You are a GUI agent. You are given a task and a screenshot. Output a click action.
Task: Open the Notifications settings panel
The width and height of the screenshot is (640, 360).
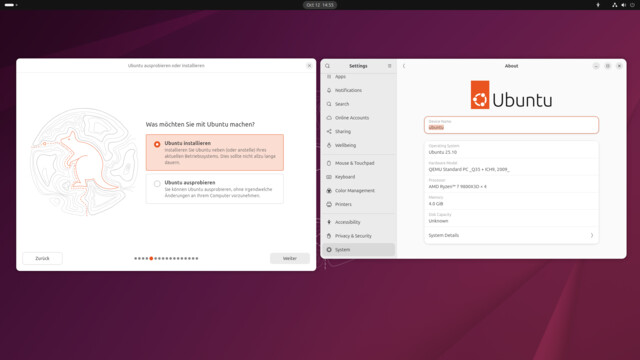pos(358,90)
